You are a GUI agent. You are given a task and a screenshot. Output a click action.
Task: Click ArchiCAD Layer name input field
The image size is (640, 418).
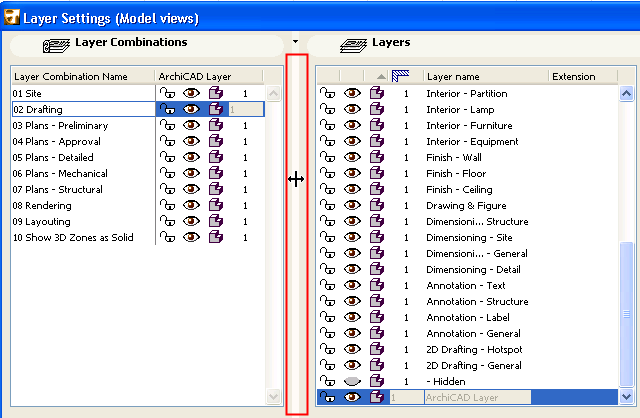tap(478, 397)
